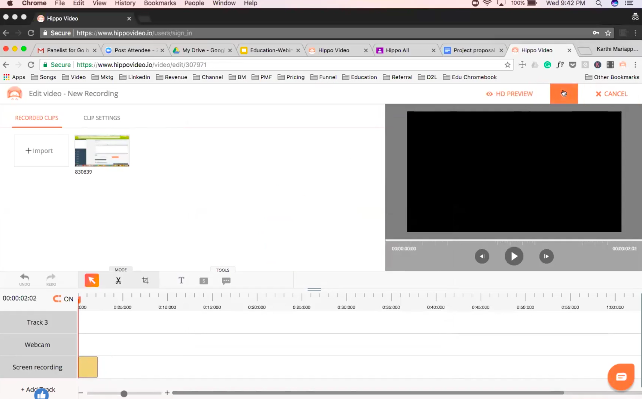Select the Screen recording track label
Viewport: 642px width, 399px height.
pyautogui.click(x=38, y=367)
